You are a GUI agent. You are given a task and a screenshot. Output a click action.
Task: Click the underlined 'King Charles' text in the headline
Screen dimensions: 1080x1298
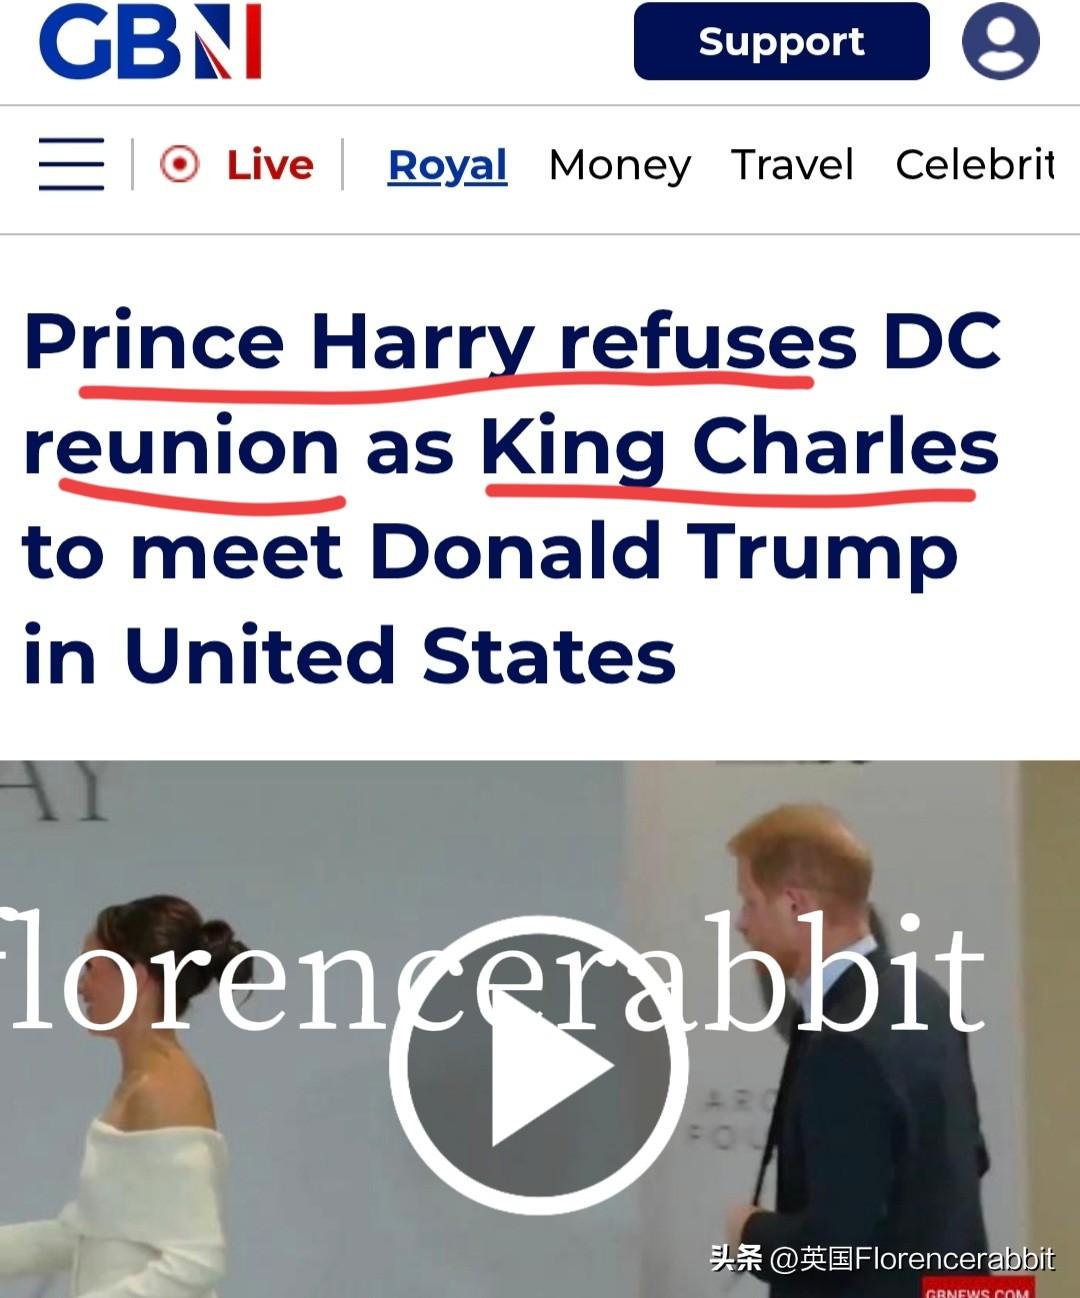pos(740,448)
